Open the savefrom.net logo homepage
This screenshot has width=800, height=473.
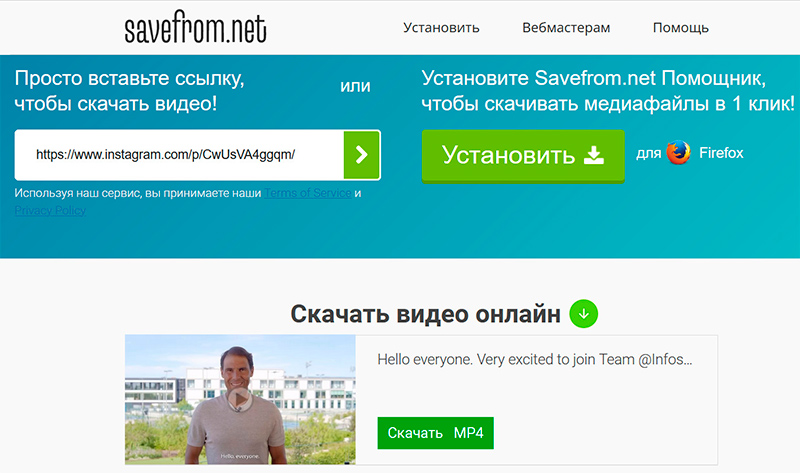pyautogui.click(x=195, y=27)
